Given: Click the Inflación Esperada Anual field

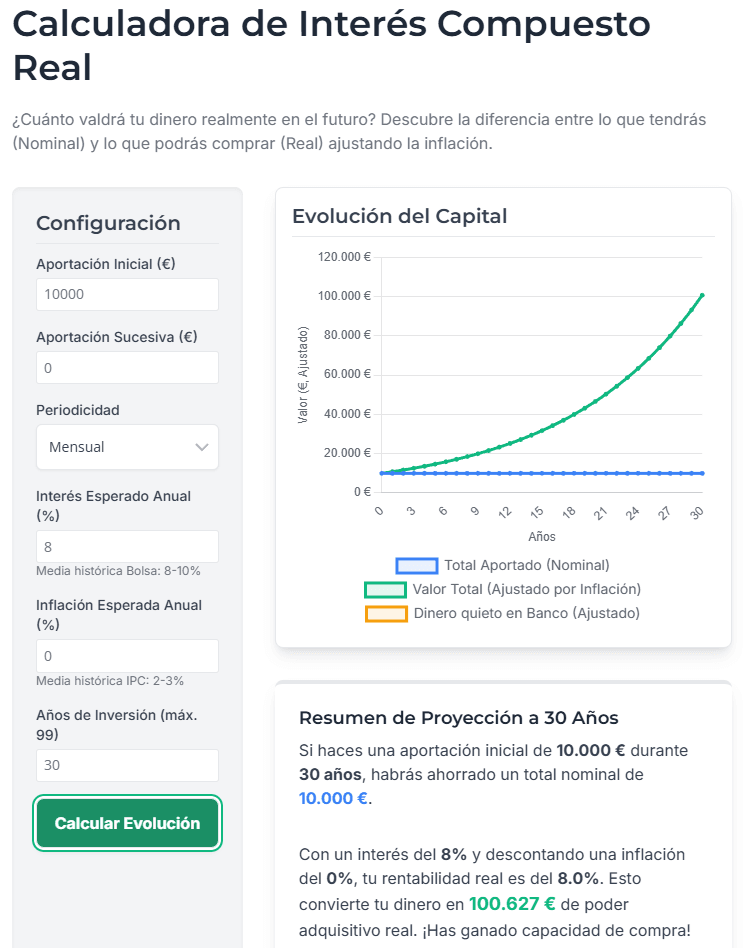Looking at the screenshot, I should (127, 655).
